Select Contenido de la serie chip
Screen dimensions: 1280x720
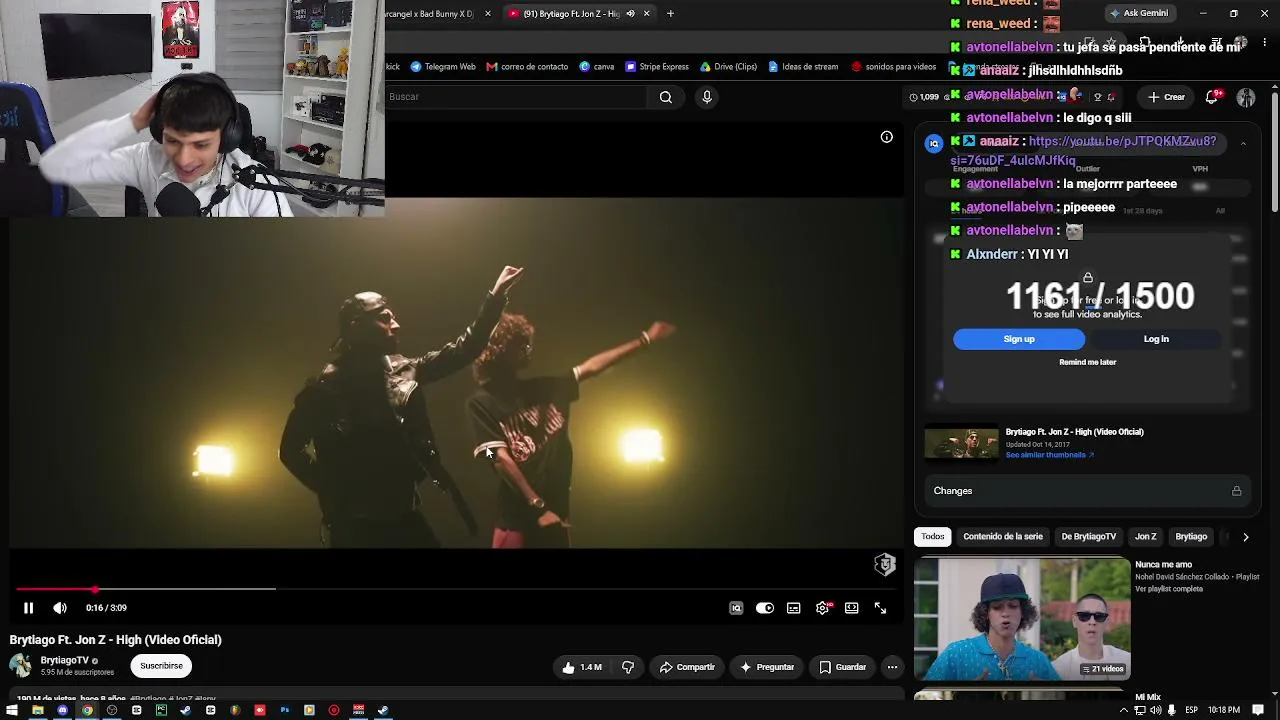pyautogui.click(x=1003, y=537)
